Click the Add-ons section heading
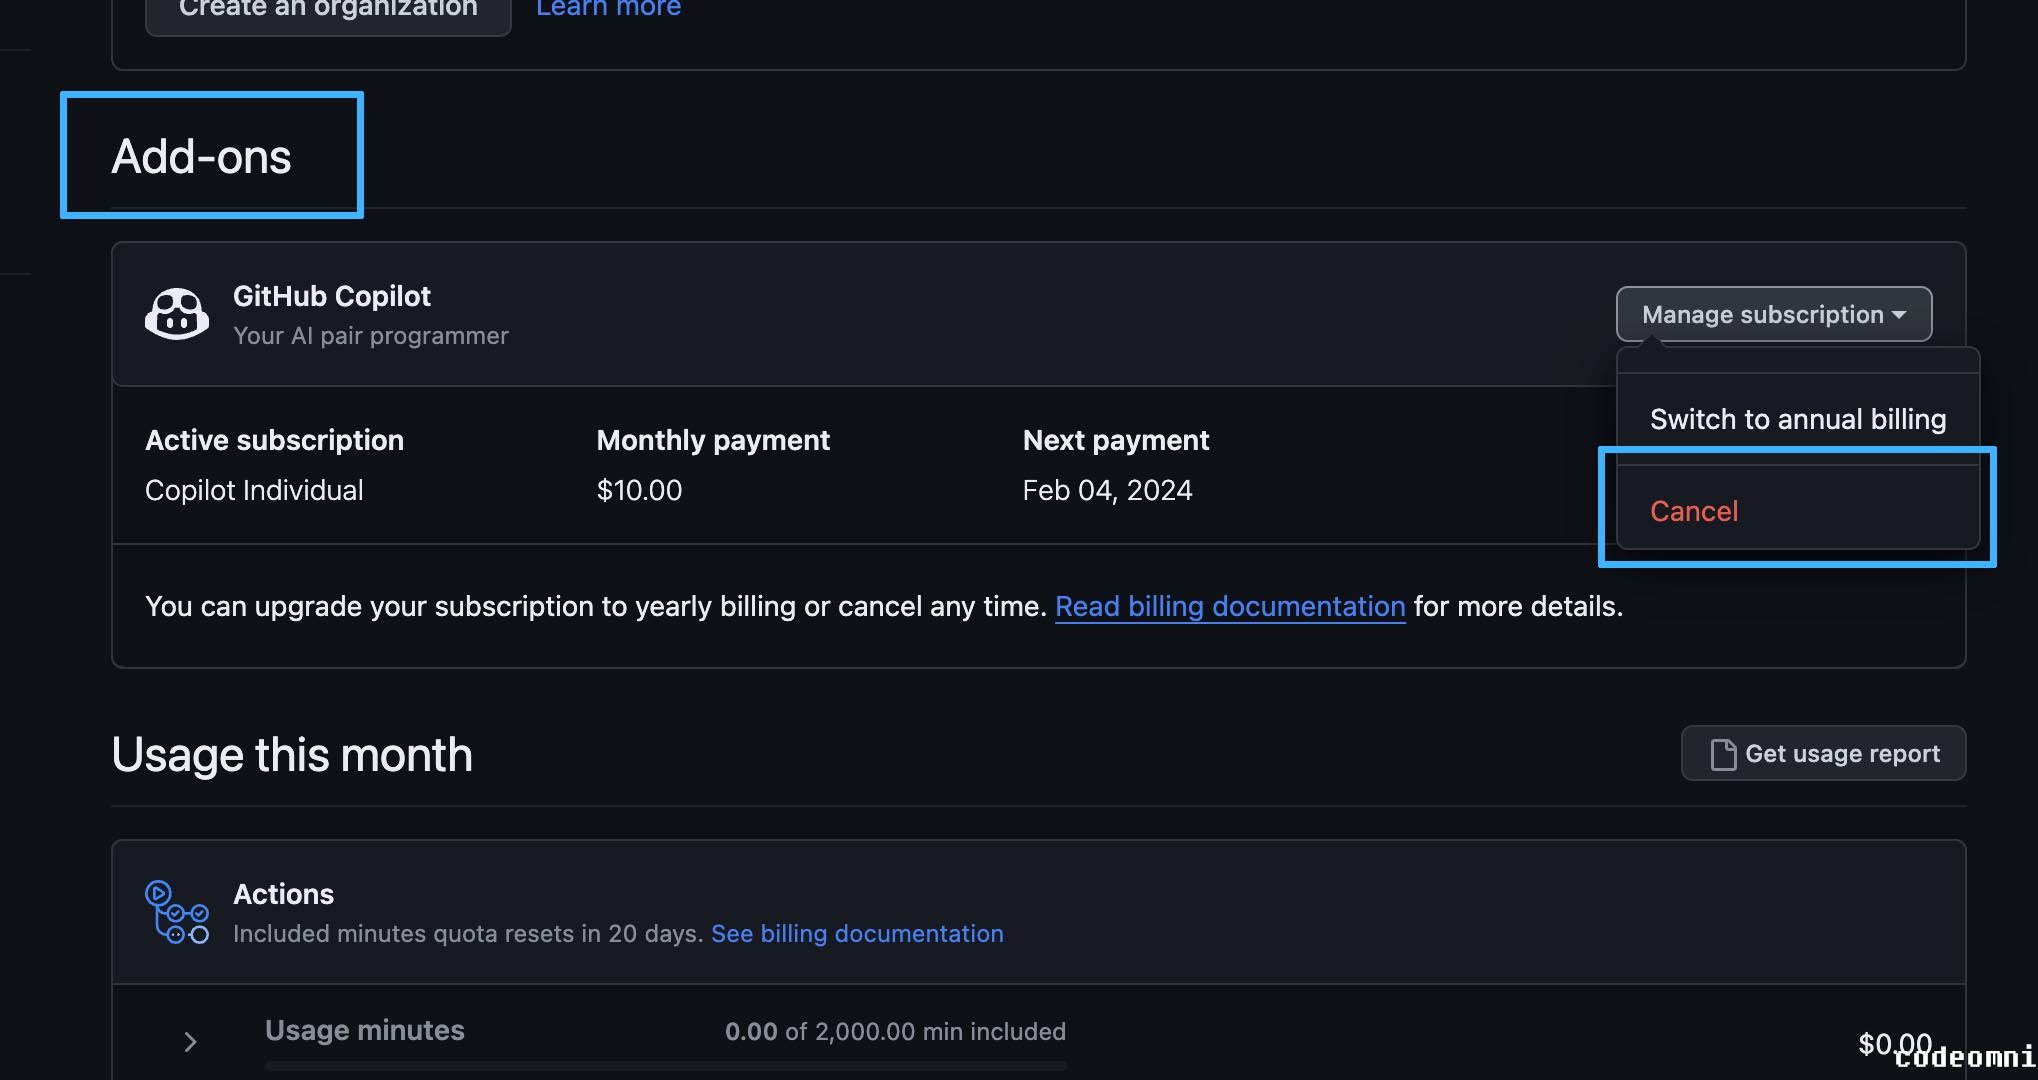 click(x=202, y=157)
